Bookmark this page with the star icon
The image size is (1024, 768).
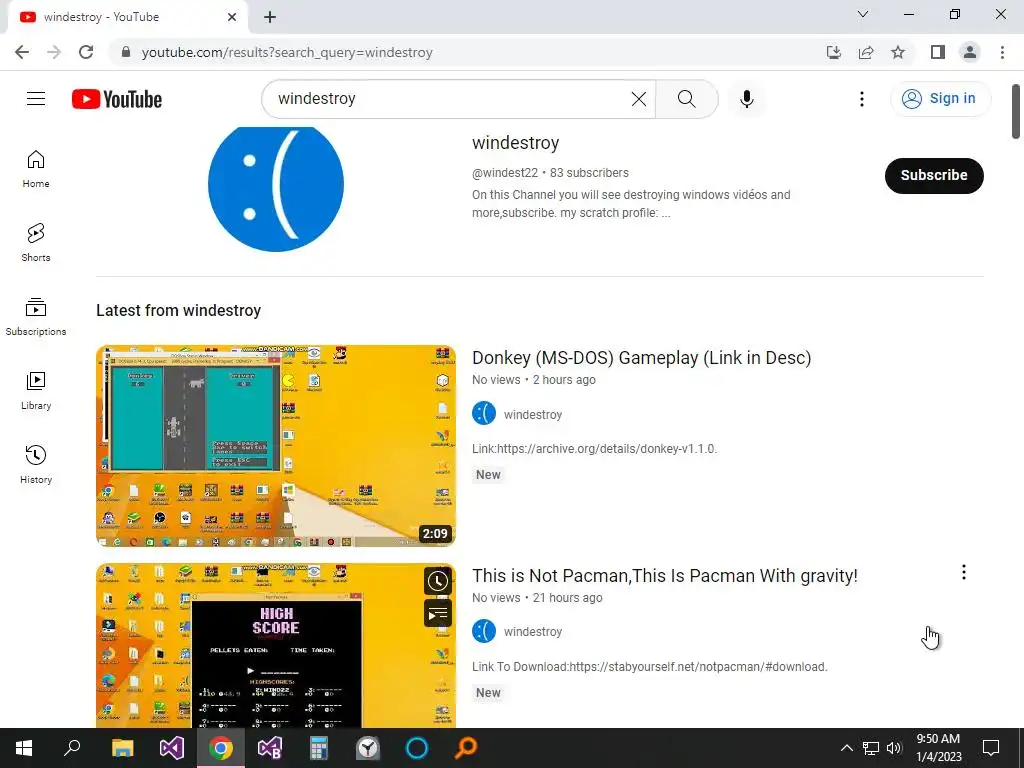click(x=898, y=52)
